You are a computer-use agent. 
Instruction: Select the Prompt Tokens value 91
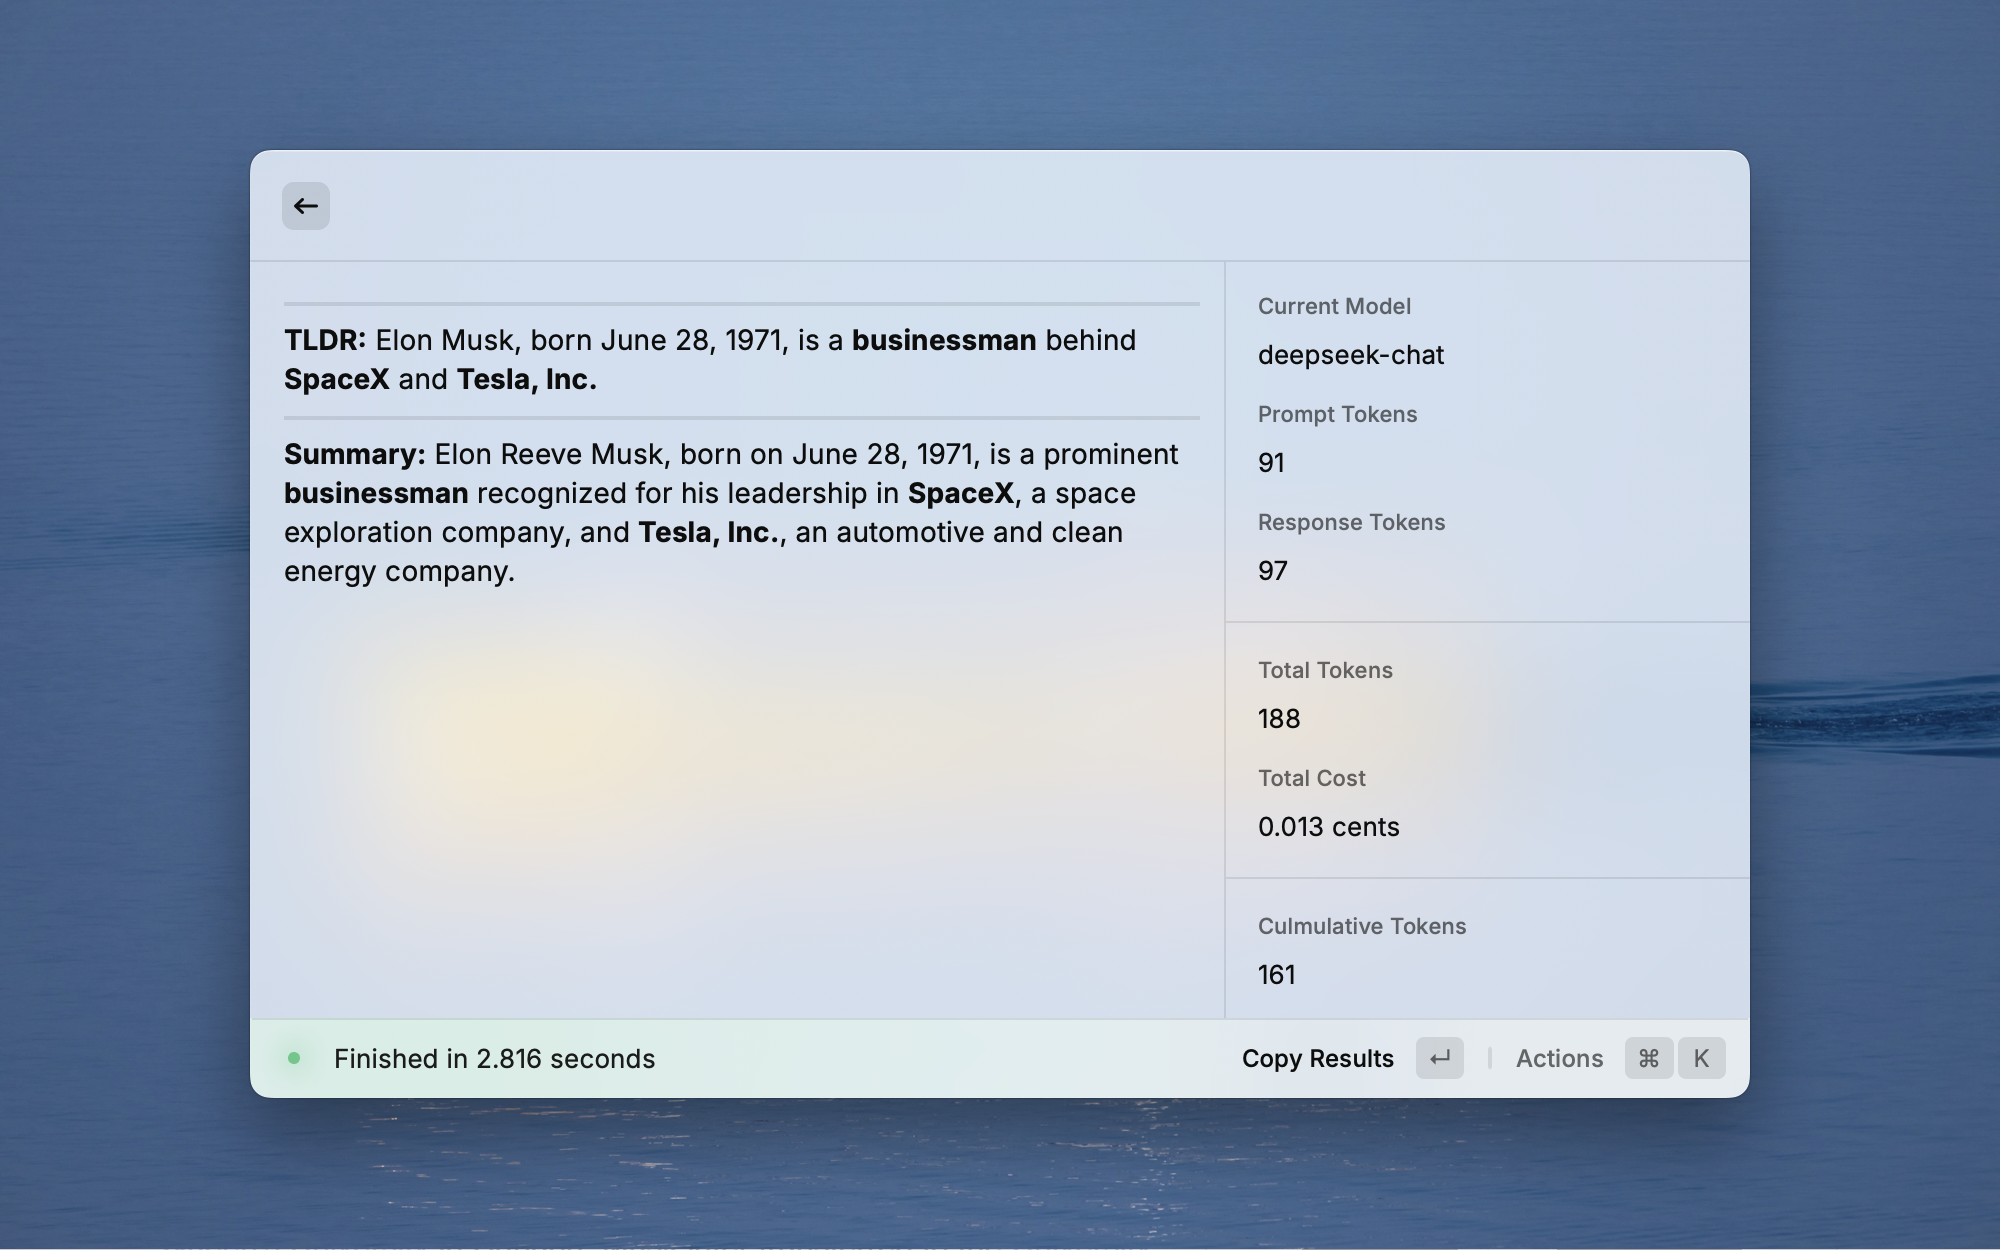(1271, 463)
